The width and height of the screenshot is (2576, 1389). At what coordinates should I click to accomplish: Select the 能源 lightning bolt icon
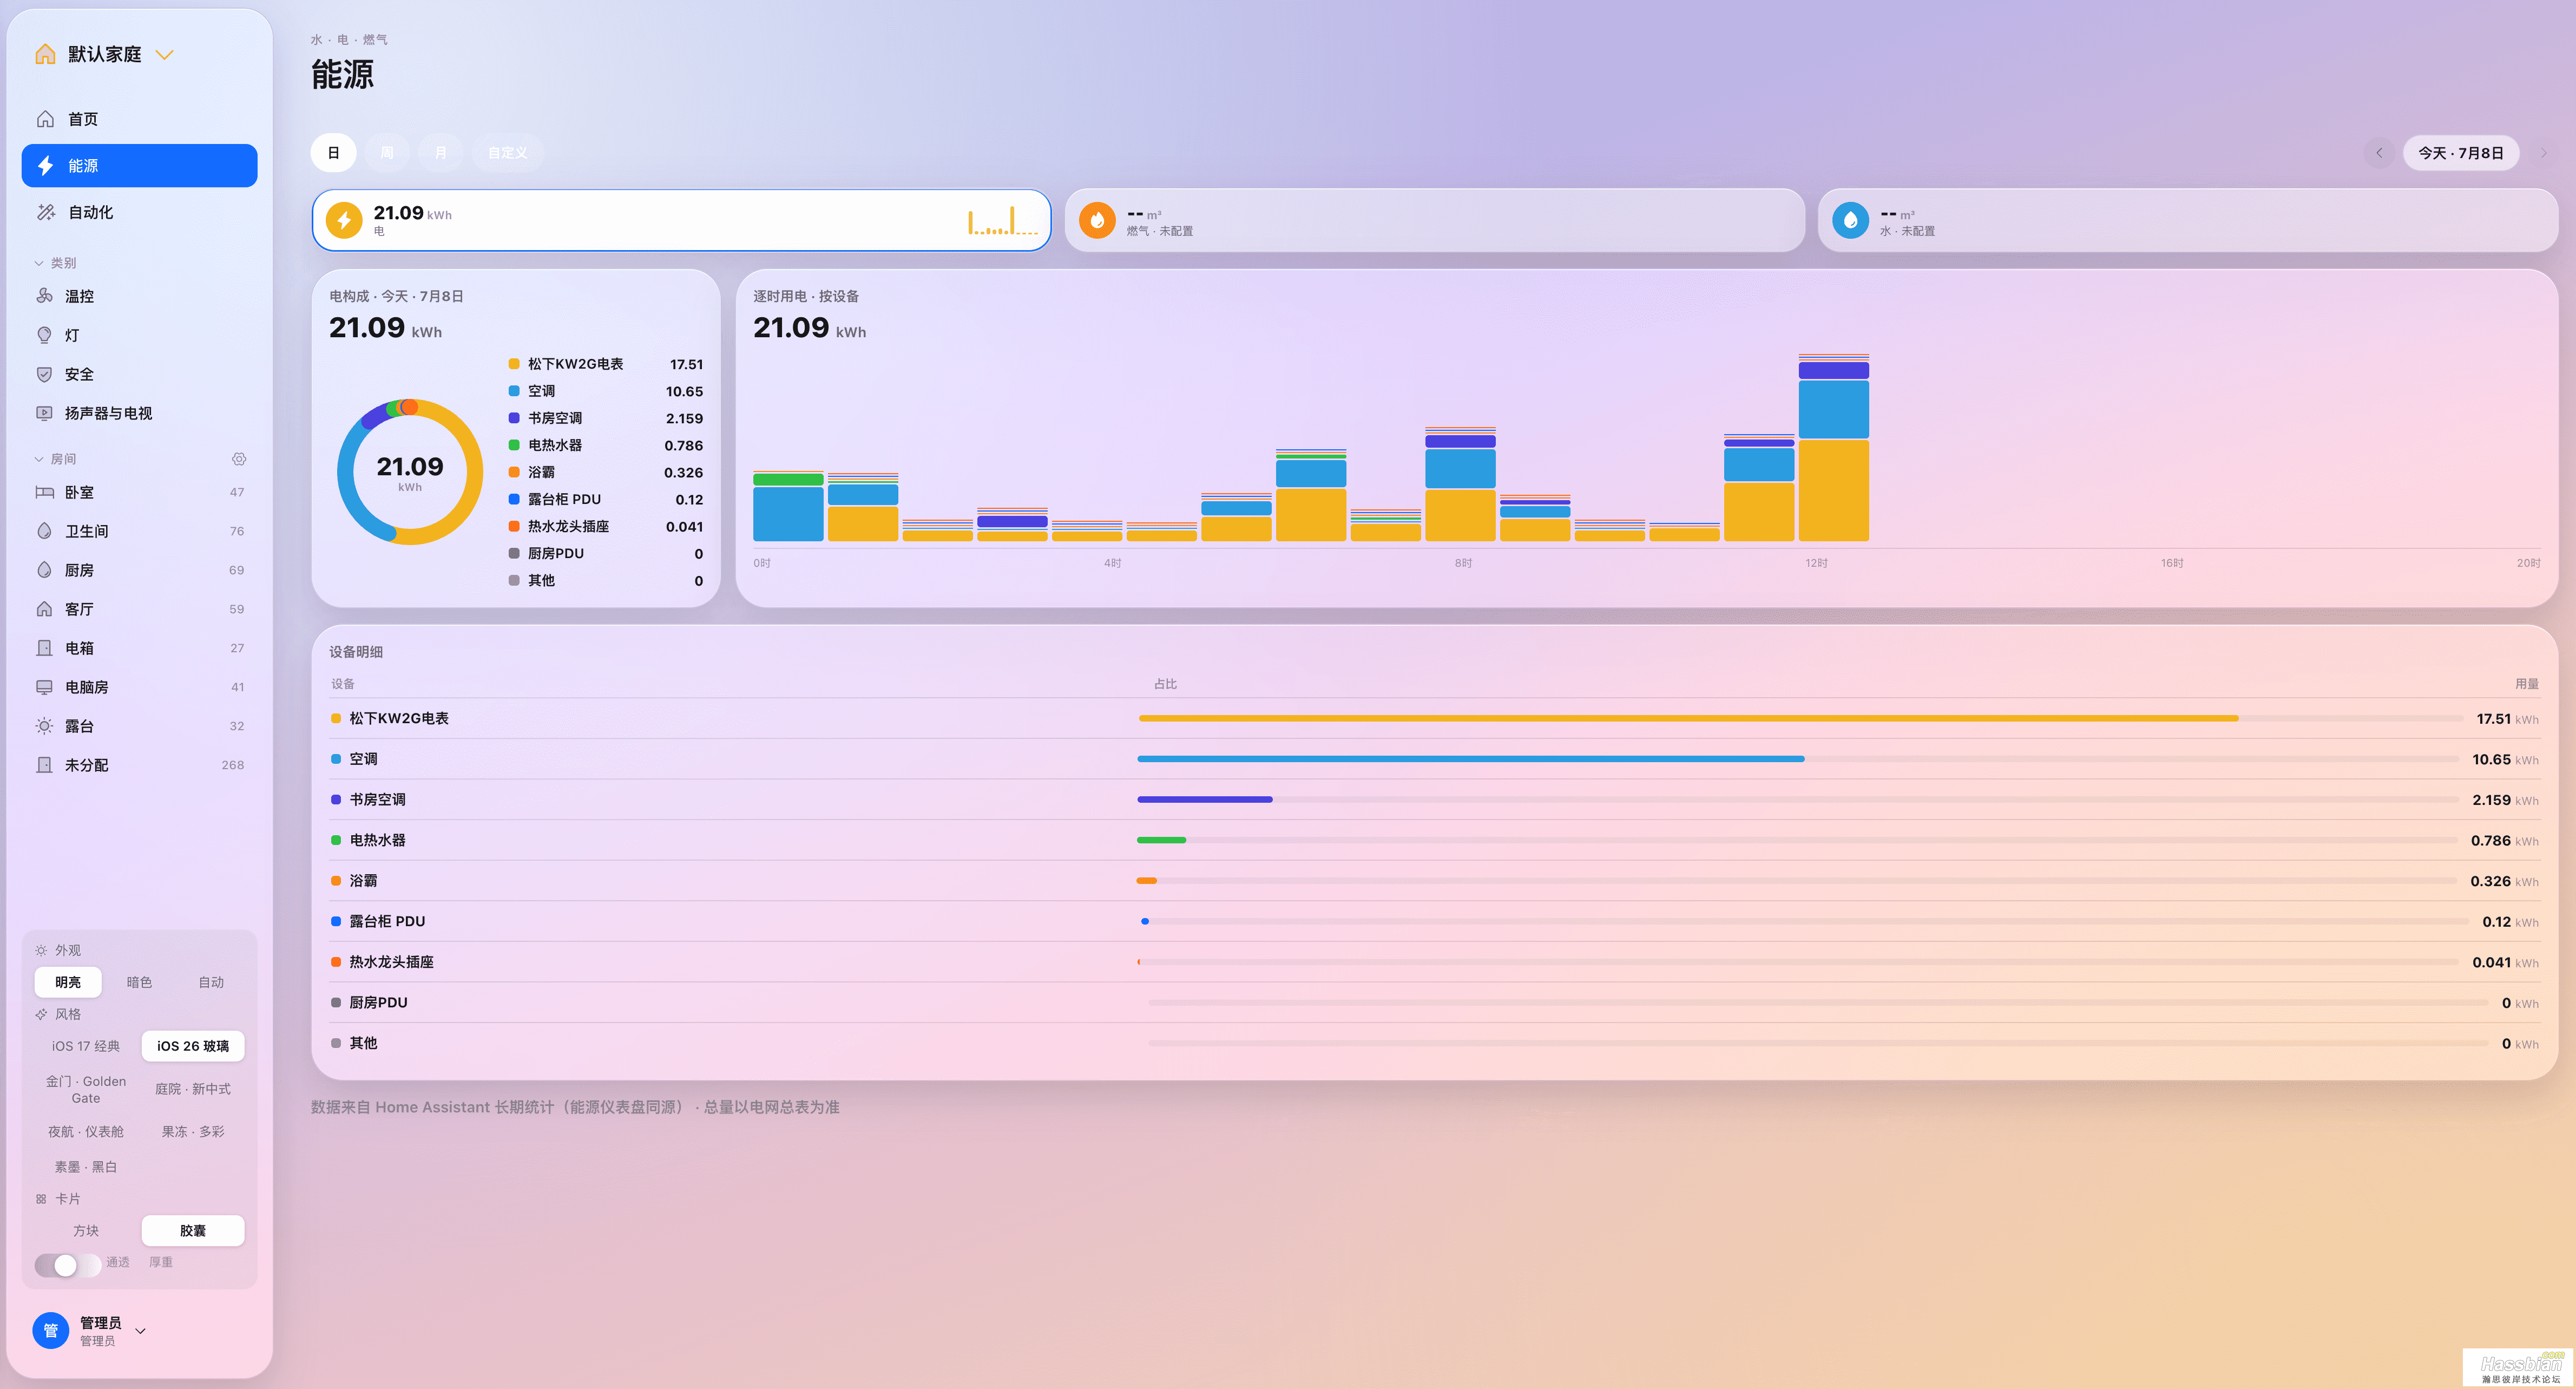click(x=45, y=165)
